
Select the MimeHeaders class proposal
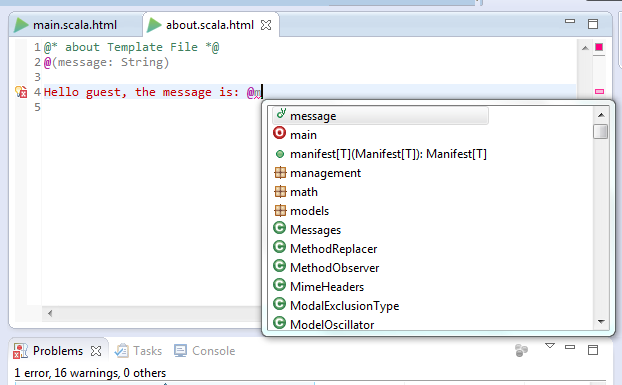pyautogui.click(x=327, y=287)
